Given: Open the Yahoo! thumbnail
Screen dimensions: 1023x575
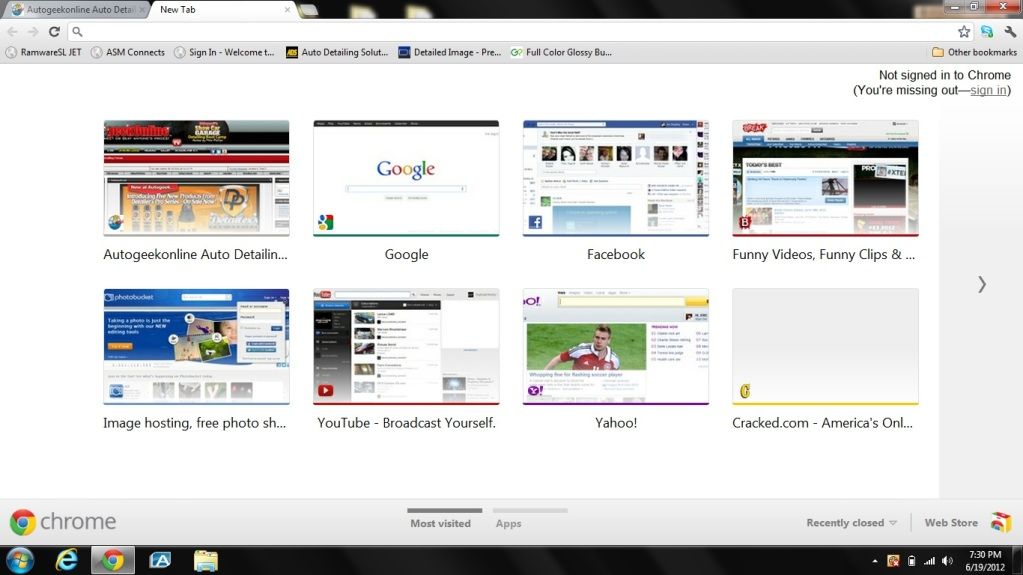Looking at the screenshot, I should pos(615,347).
